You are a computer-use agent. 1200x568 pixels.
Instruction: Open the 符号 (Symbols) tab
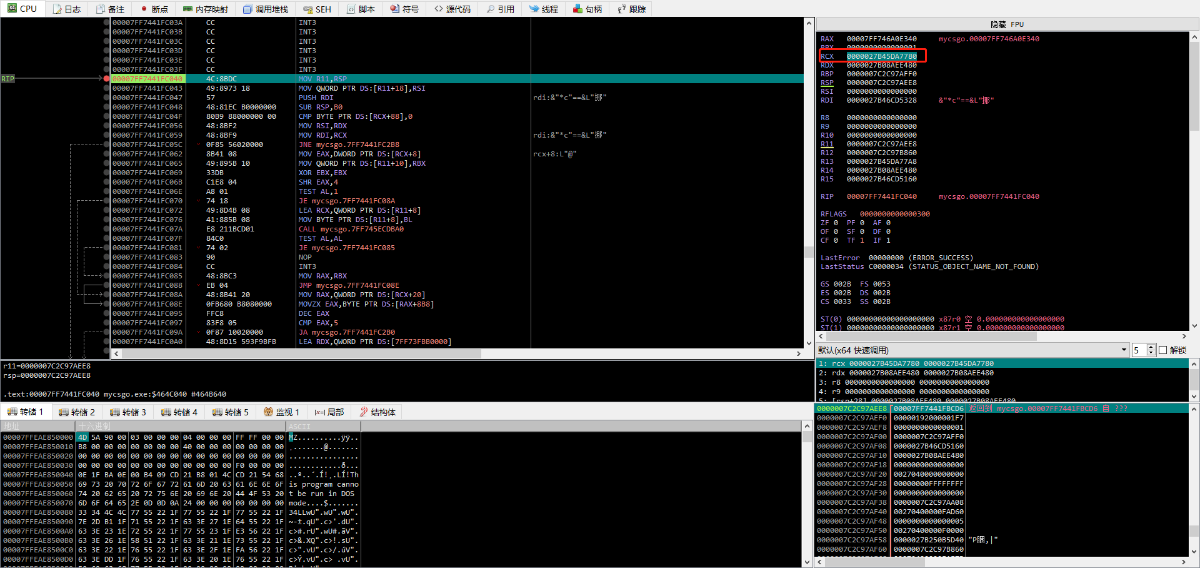(x=406, y=8)
